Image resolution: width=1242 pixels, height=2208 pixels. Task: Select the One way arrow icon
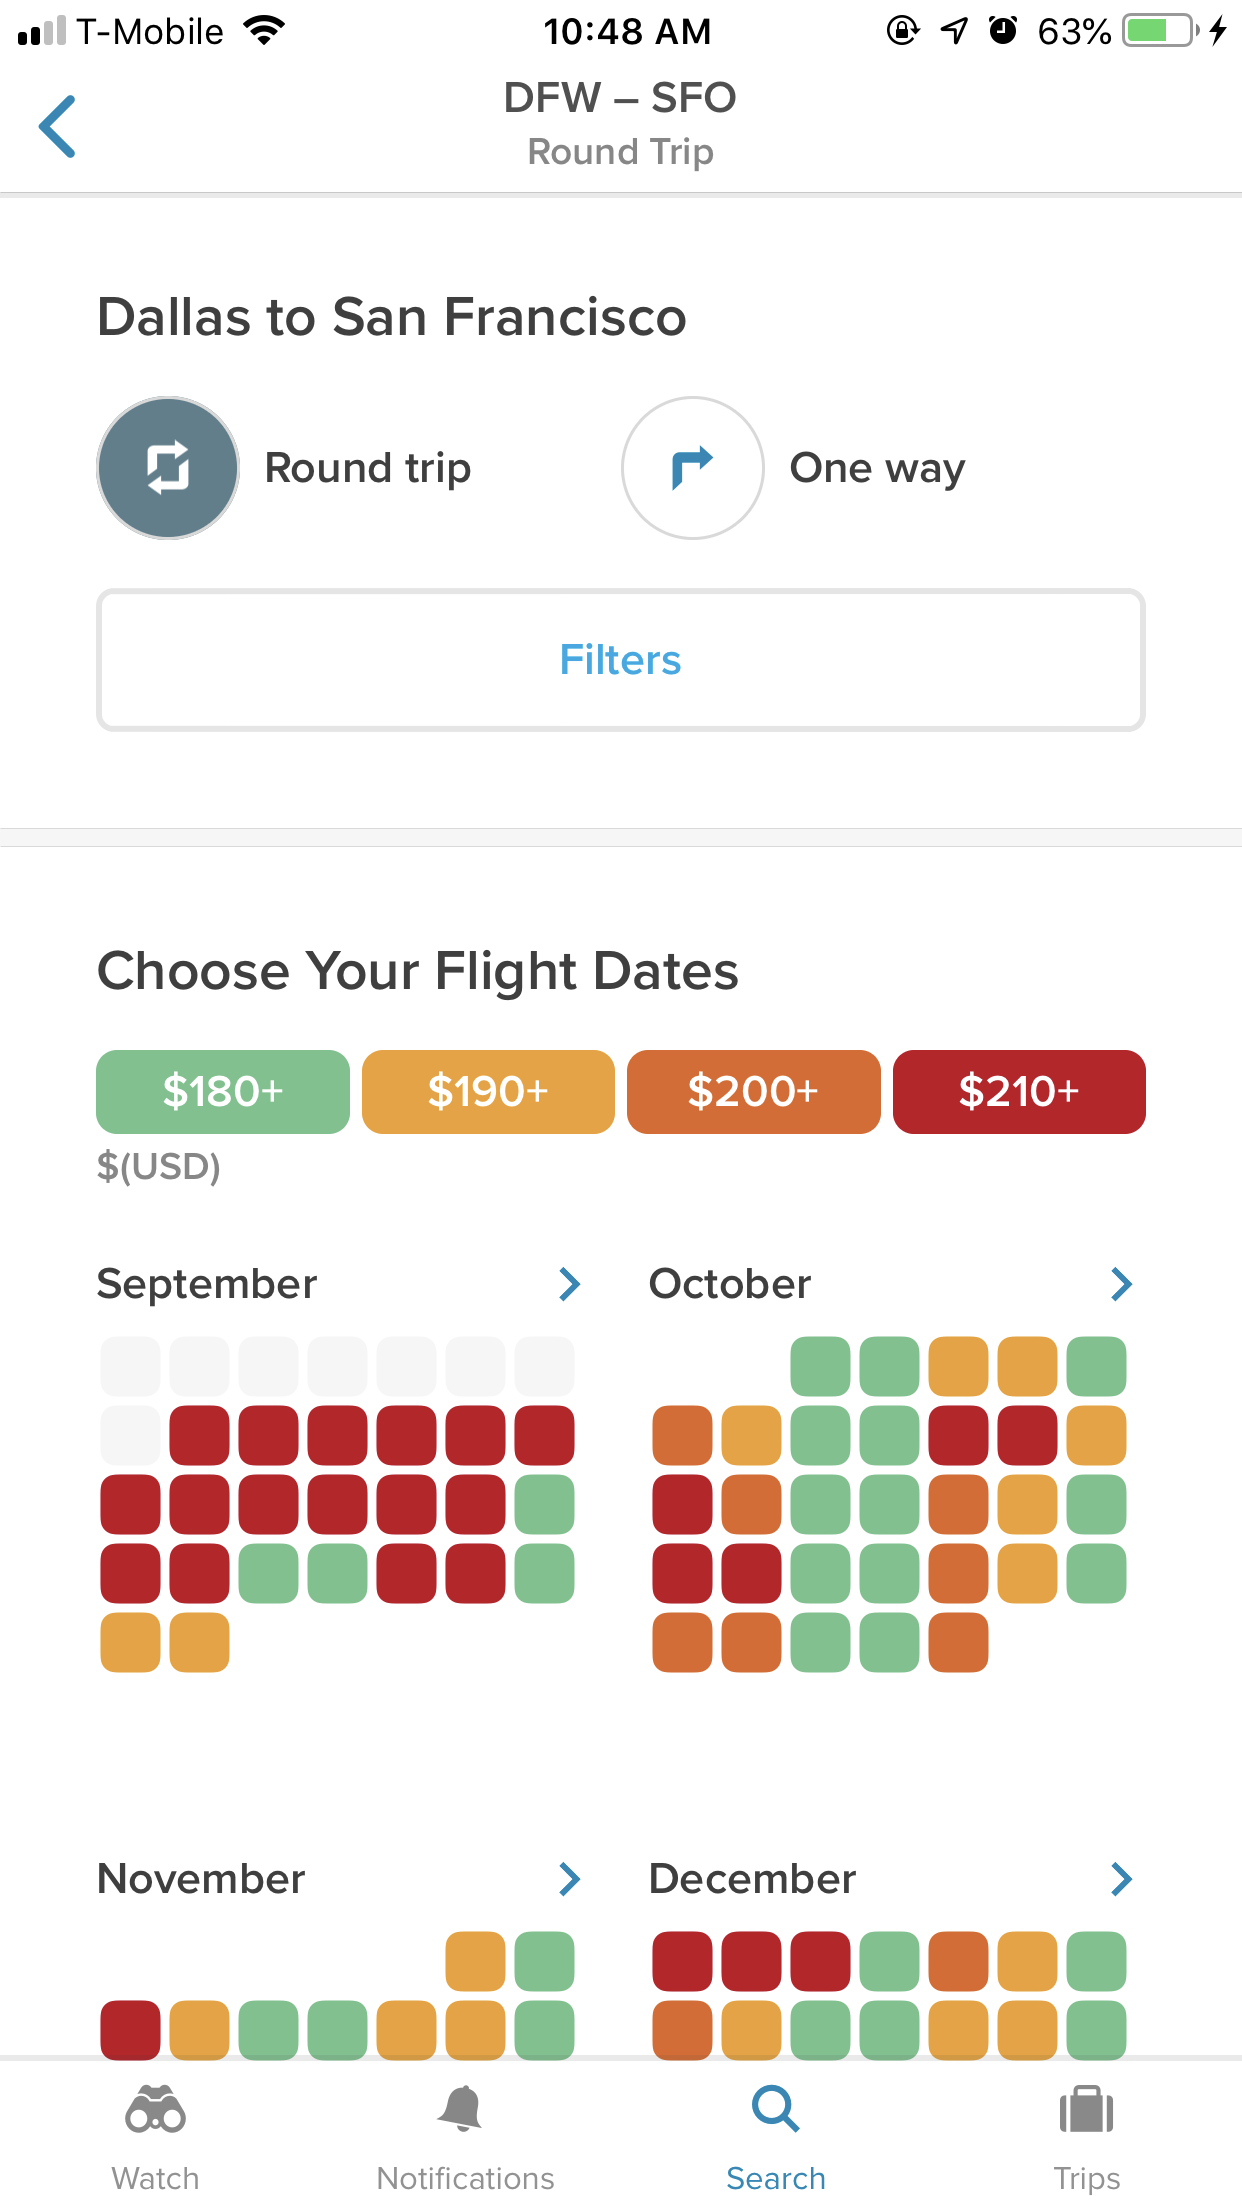click(692, 468)
